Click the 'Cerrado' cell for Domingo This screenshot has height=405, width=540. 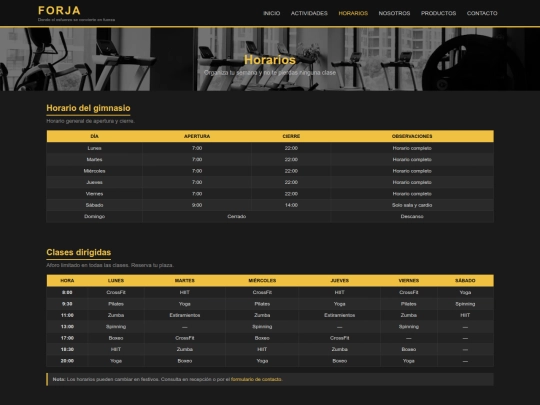coord(237,216)
